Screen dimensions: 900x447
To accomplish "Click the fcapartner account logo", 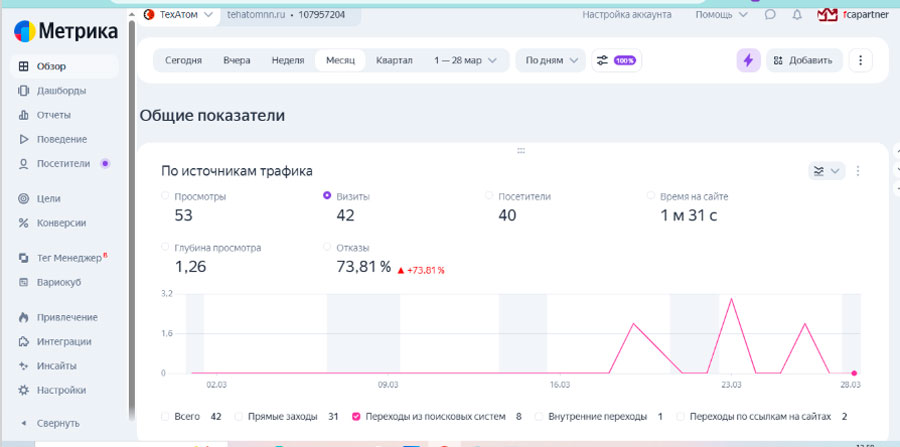I will 827,14.
